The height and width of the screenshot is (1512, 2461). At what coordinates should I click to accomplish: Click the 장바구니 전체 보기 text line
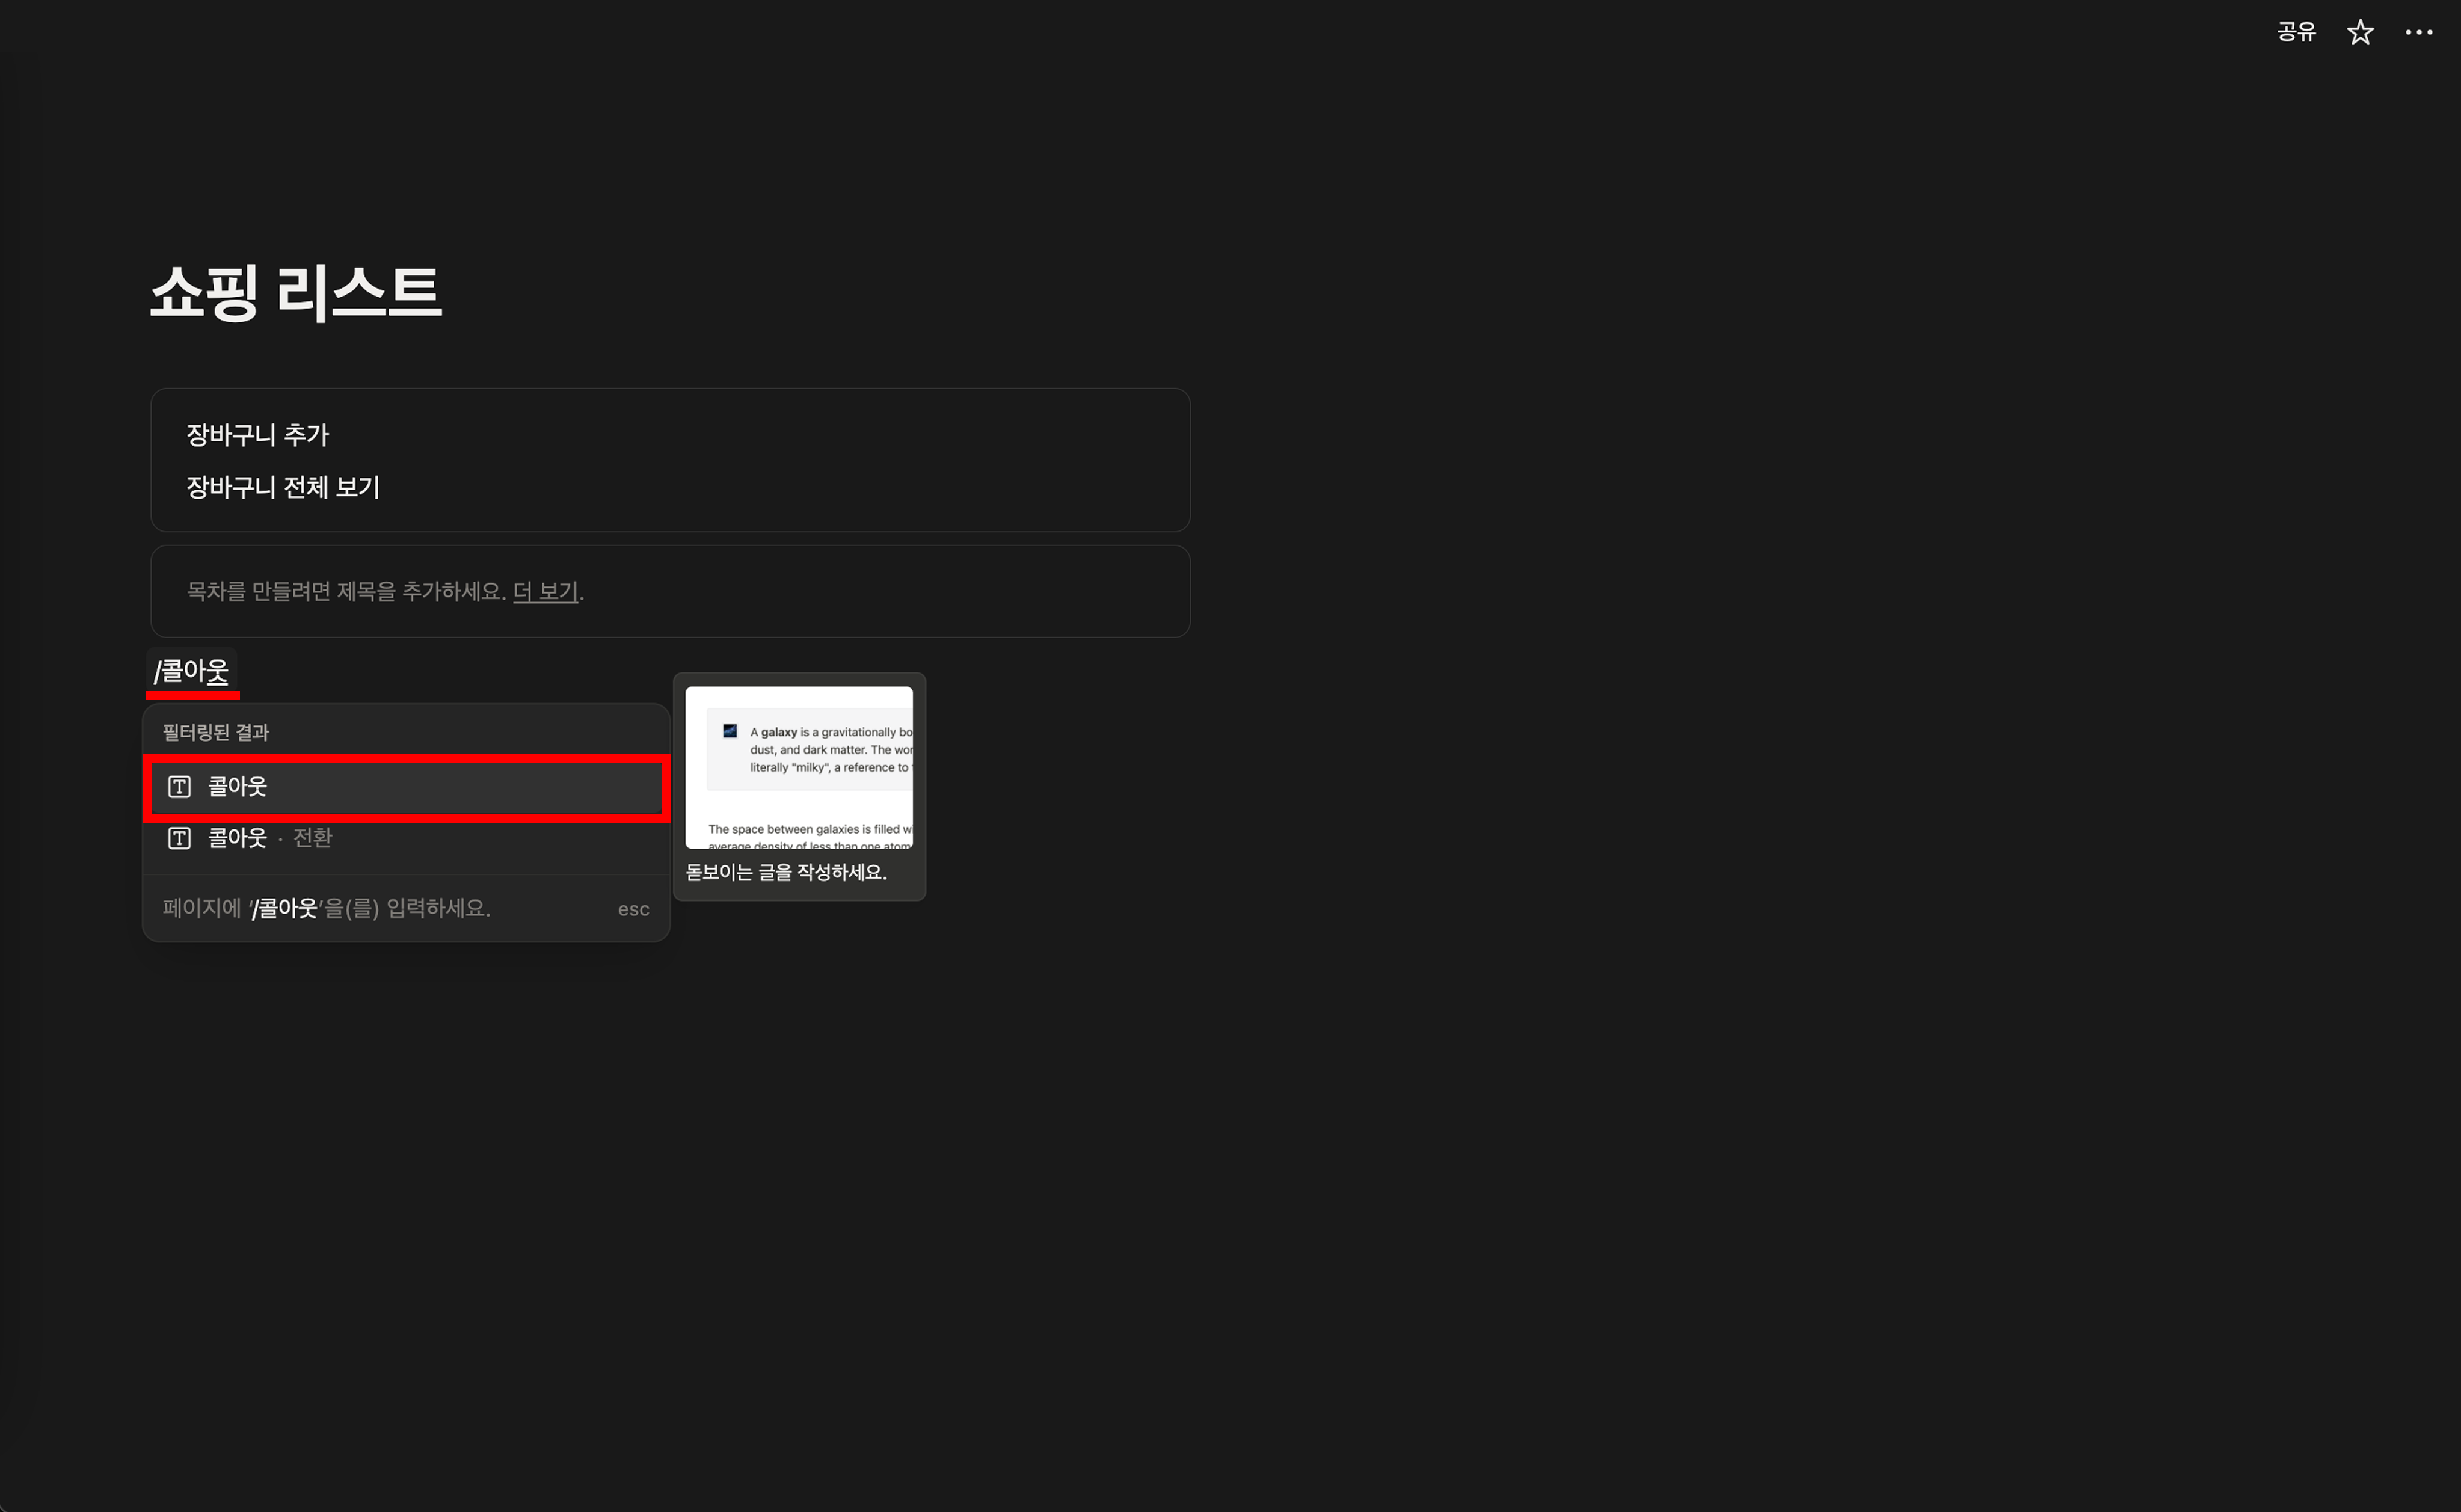[283, 487]
